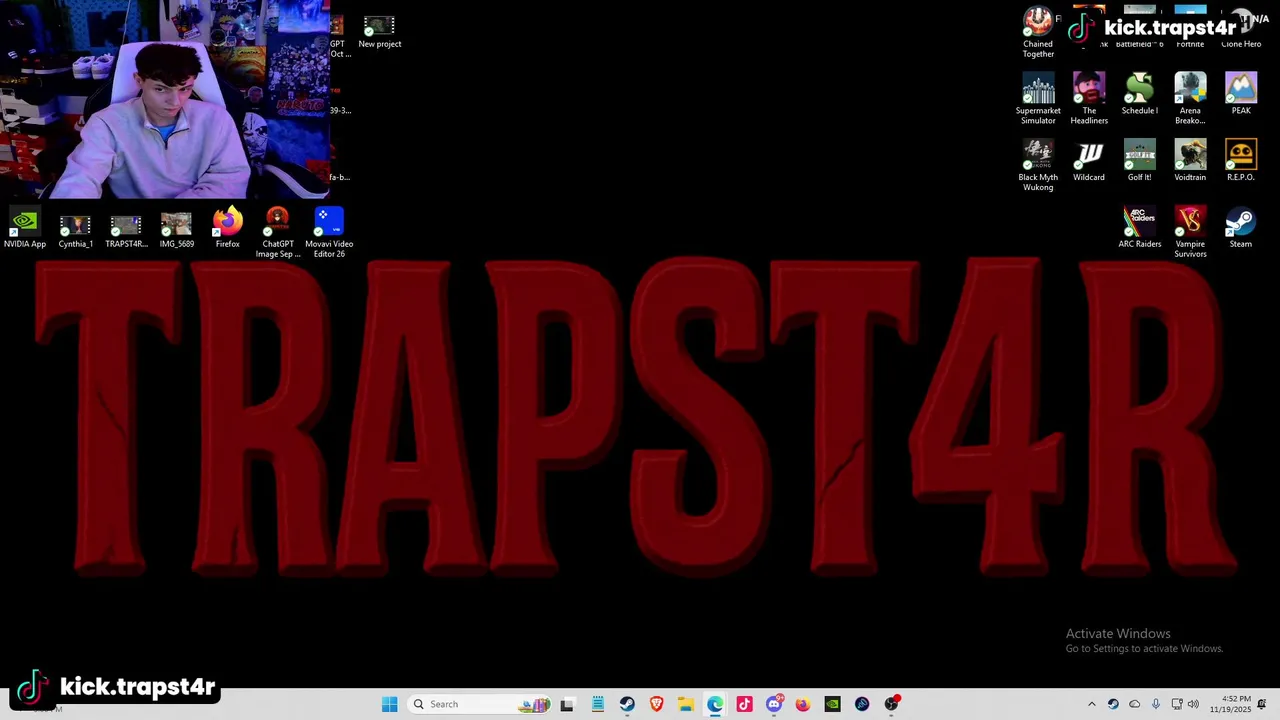Open Chained Together game shortcut
This screenshot has height=720, width=1280.
(x=1038, y=33)
